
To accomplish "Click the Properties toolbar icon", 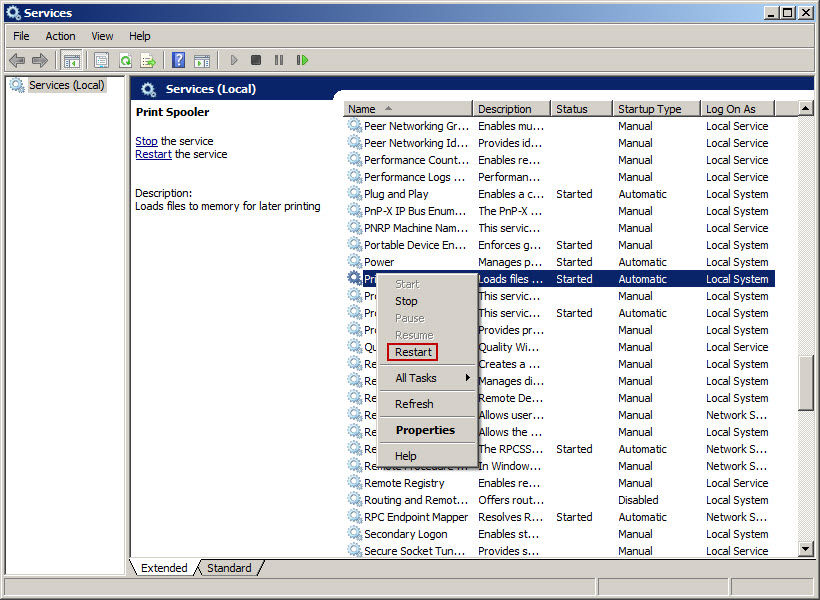I will click(x=101, y=60).
